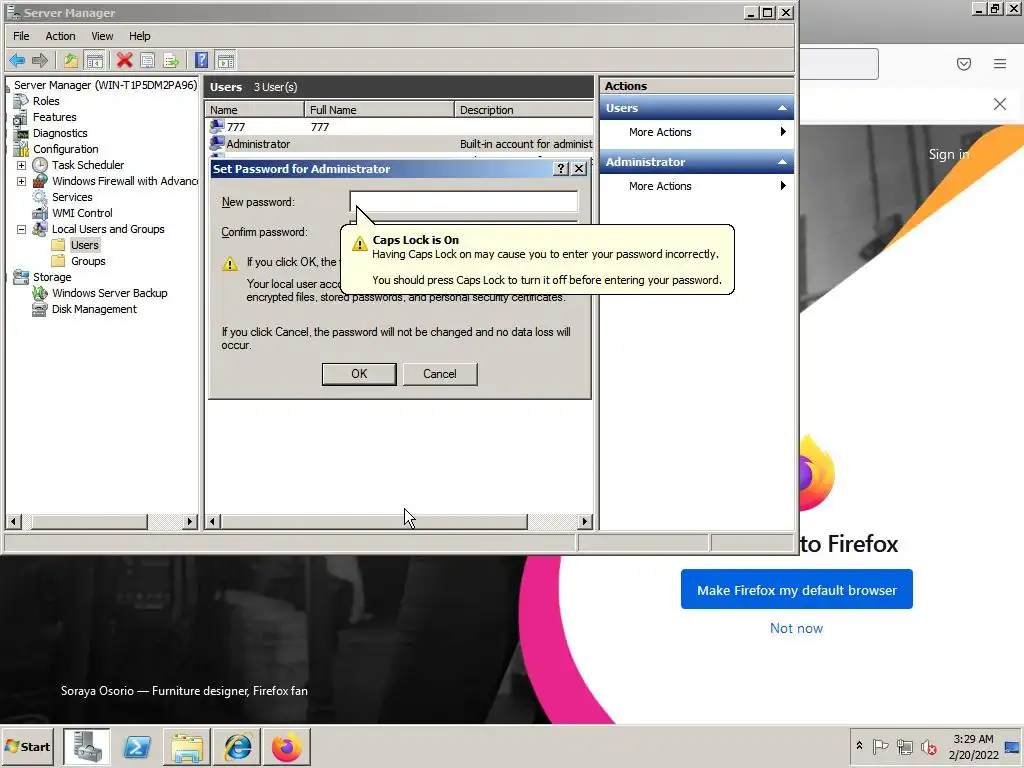The image size is (1024, 768).
Task: Select the Features node
Action: pos(54,117)
